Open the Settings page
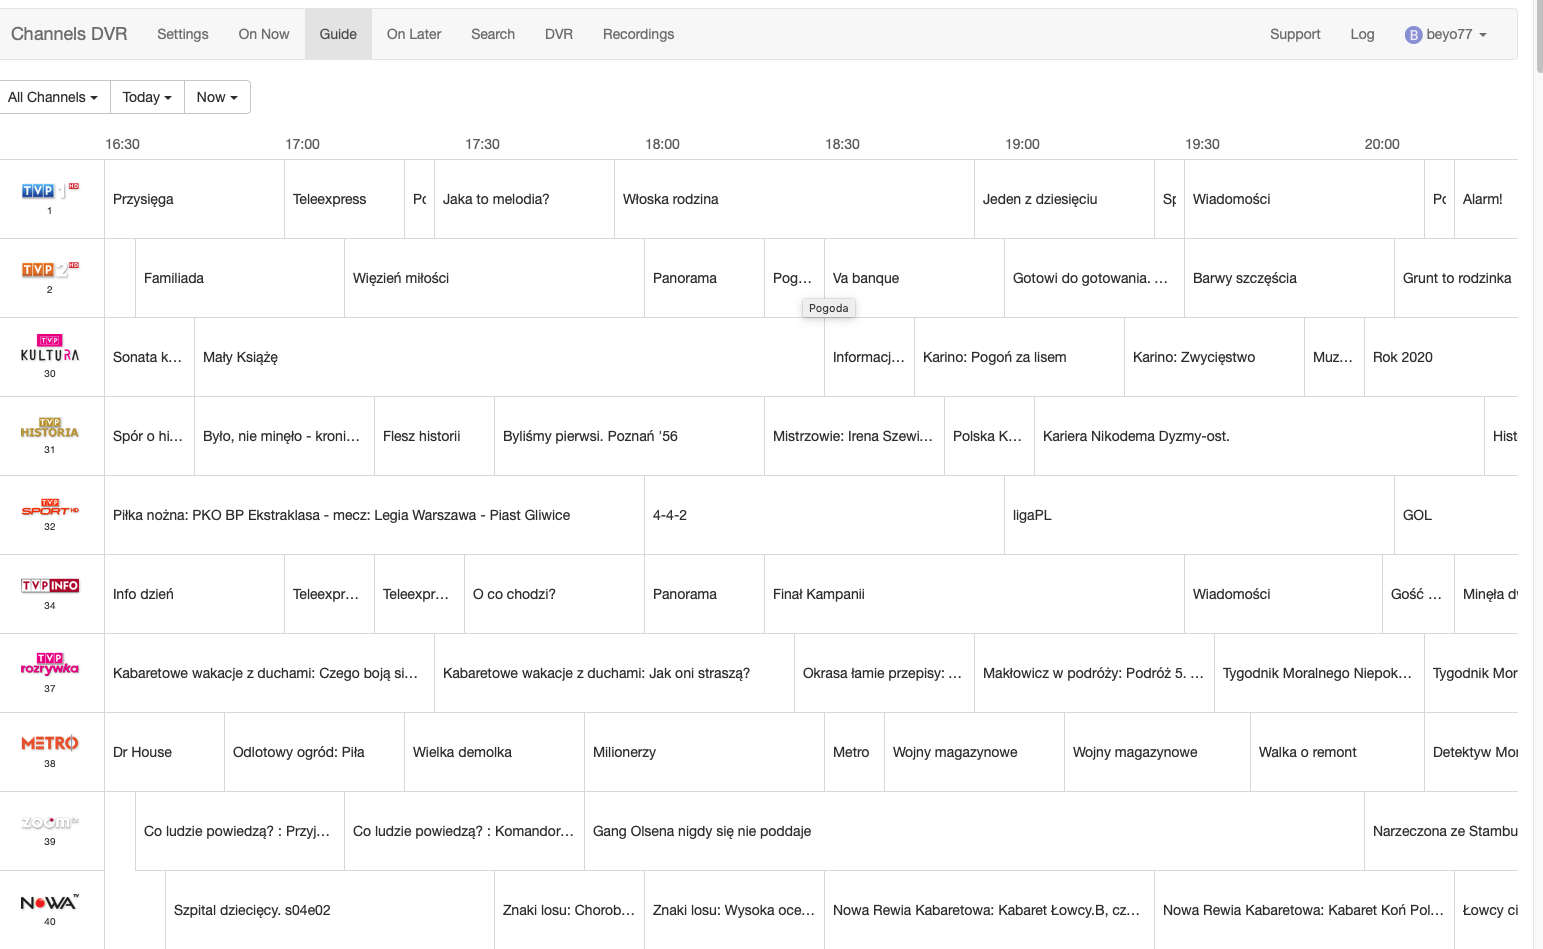The width and height of the screenshot is (1543, 949). [183, 34]
